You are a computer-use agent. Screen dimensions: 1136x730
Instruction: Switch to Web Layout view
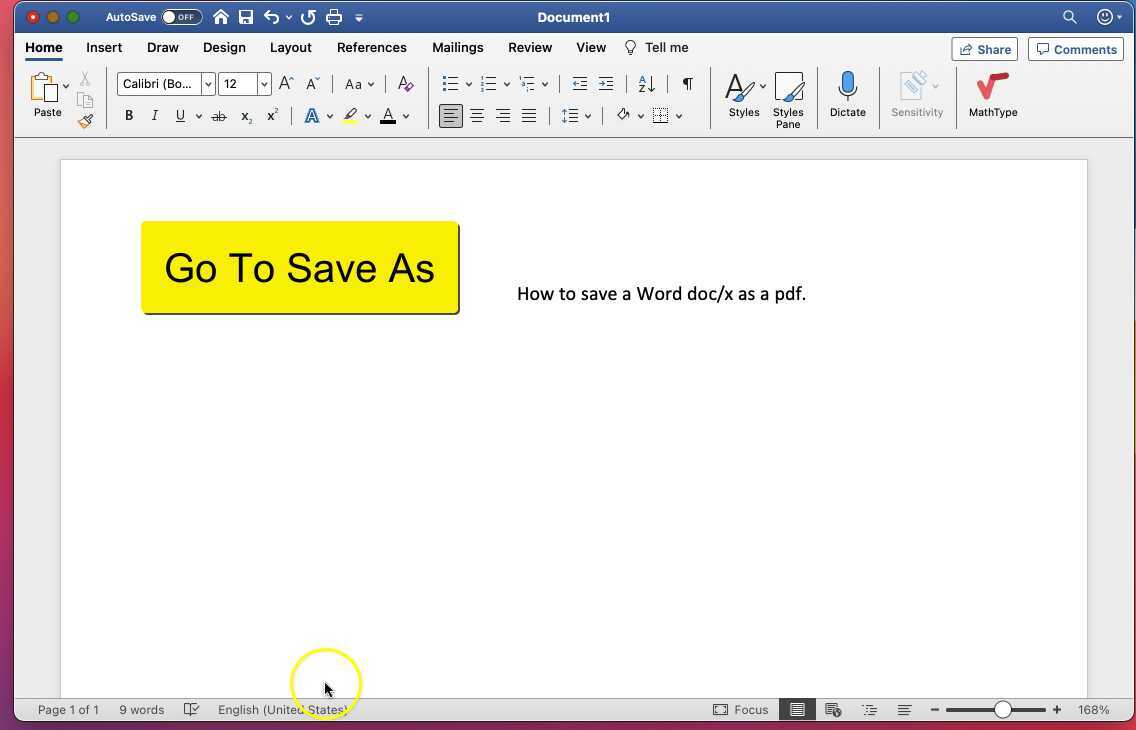tap(833, 709)
